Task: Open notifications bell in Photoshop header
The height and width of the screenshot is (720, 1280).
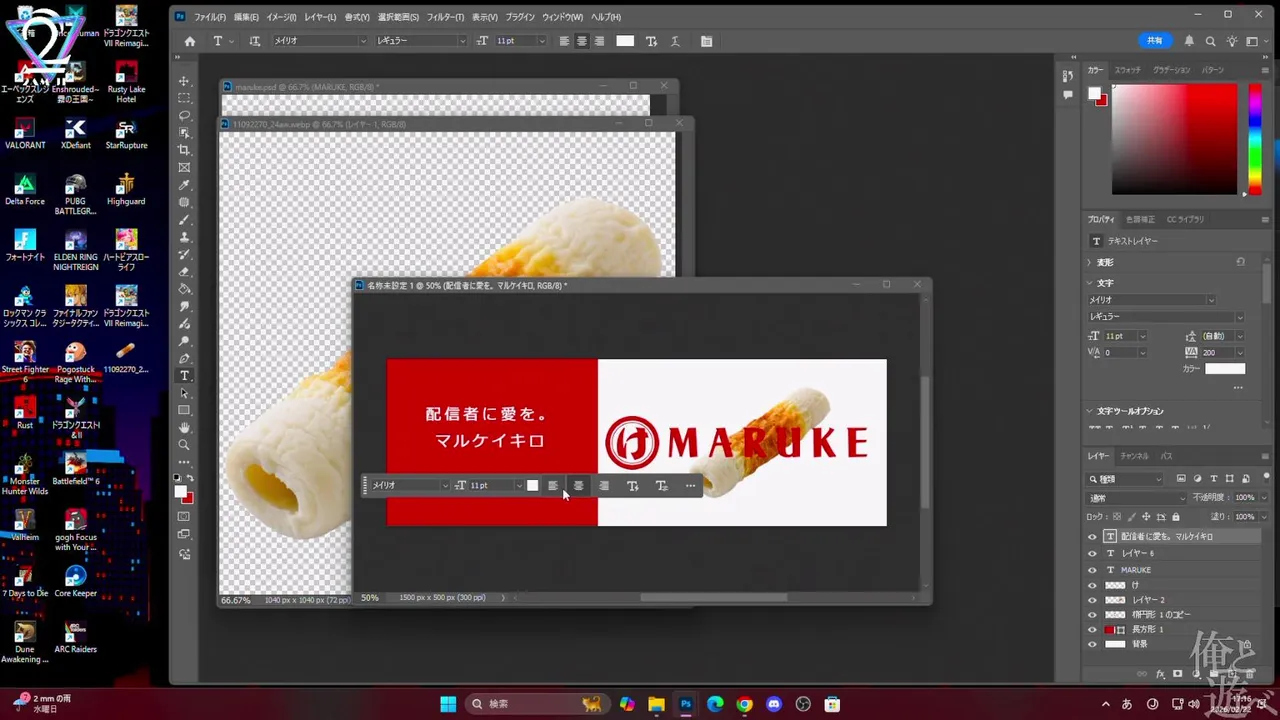Action: click(1189, 41)
